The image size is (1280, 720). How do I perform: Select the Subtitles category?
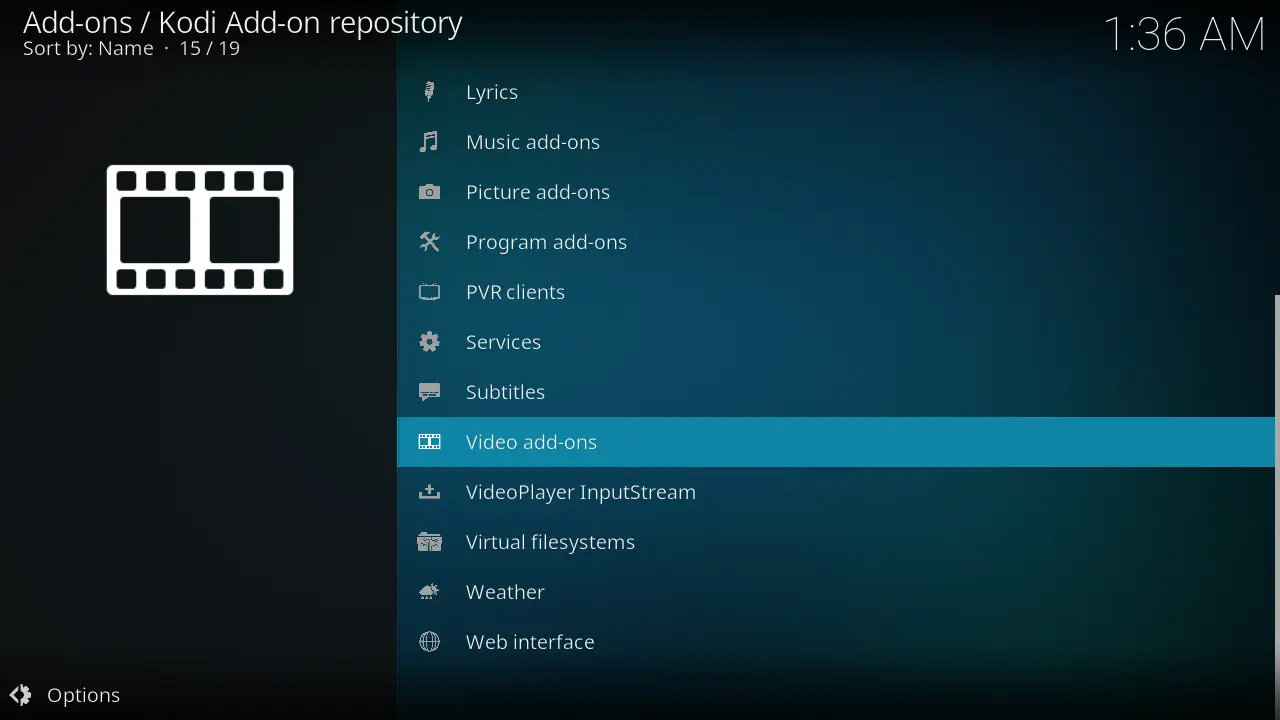pos(838,392)
